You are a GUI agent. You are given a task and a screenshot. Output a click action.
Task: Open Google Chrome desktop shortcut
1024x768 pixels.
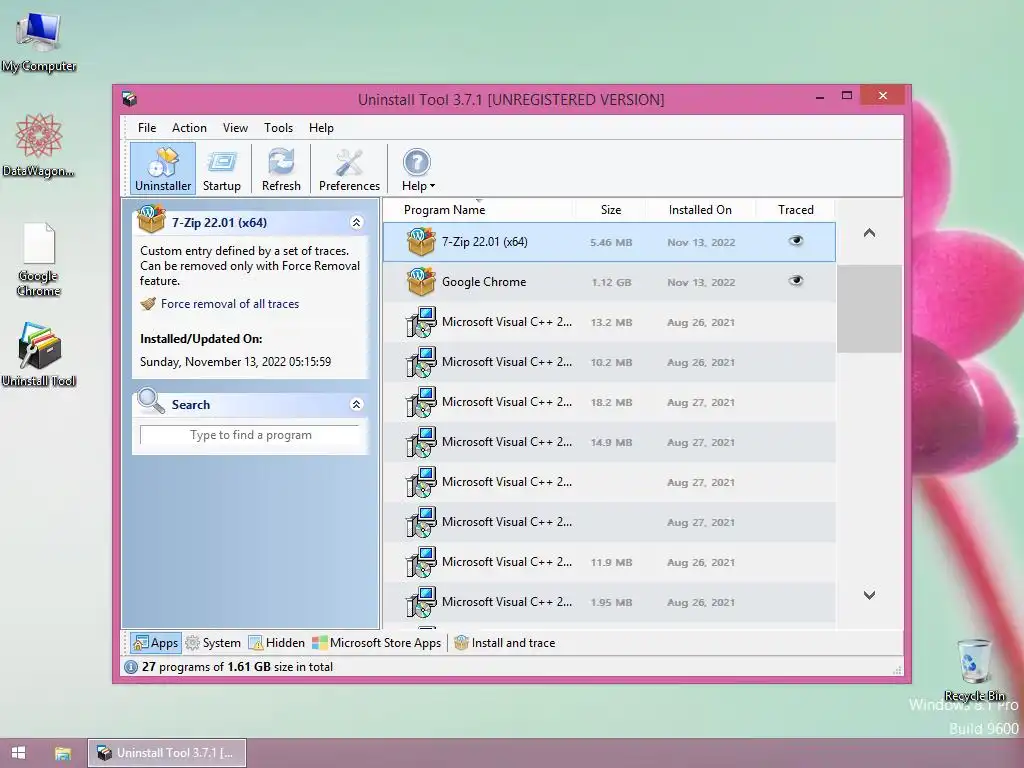[39, 260]
